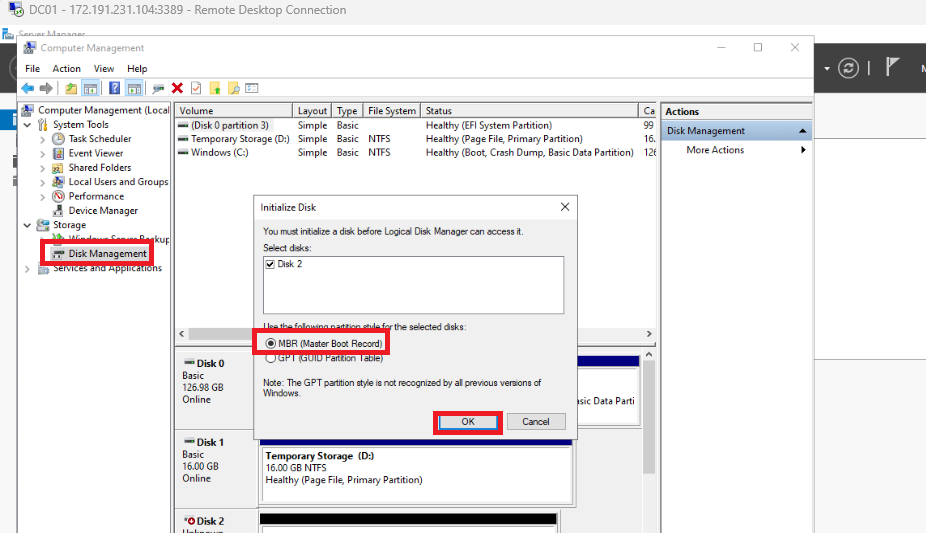Select the System Tools node icon
926x533 pixels.
pyautogui.click(x=43, y=125)
